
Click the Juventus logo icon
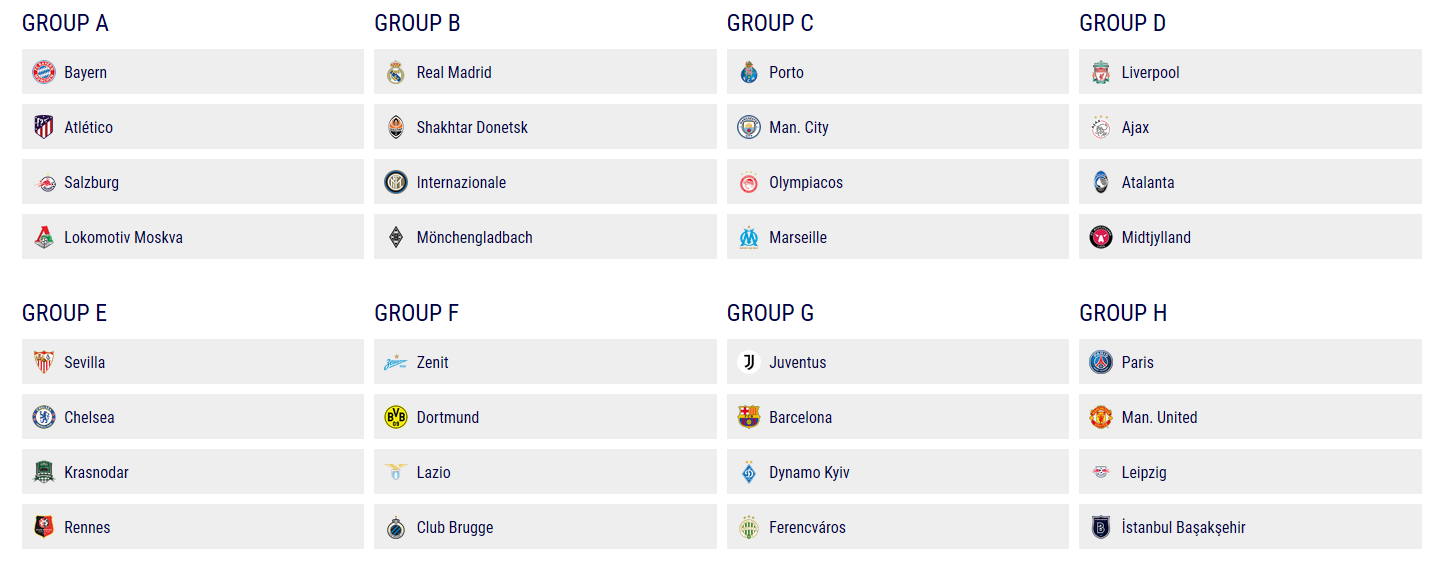click(749, 362)
